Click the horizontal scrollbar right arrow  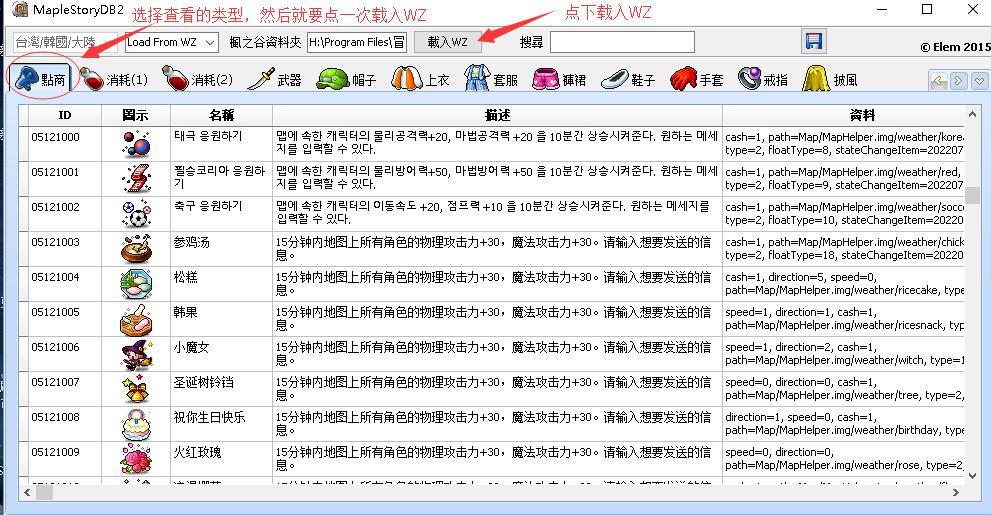956,492
